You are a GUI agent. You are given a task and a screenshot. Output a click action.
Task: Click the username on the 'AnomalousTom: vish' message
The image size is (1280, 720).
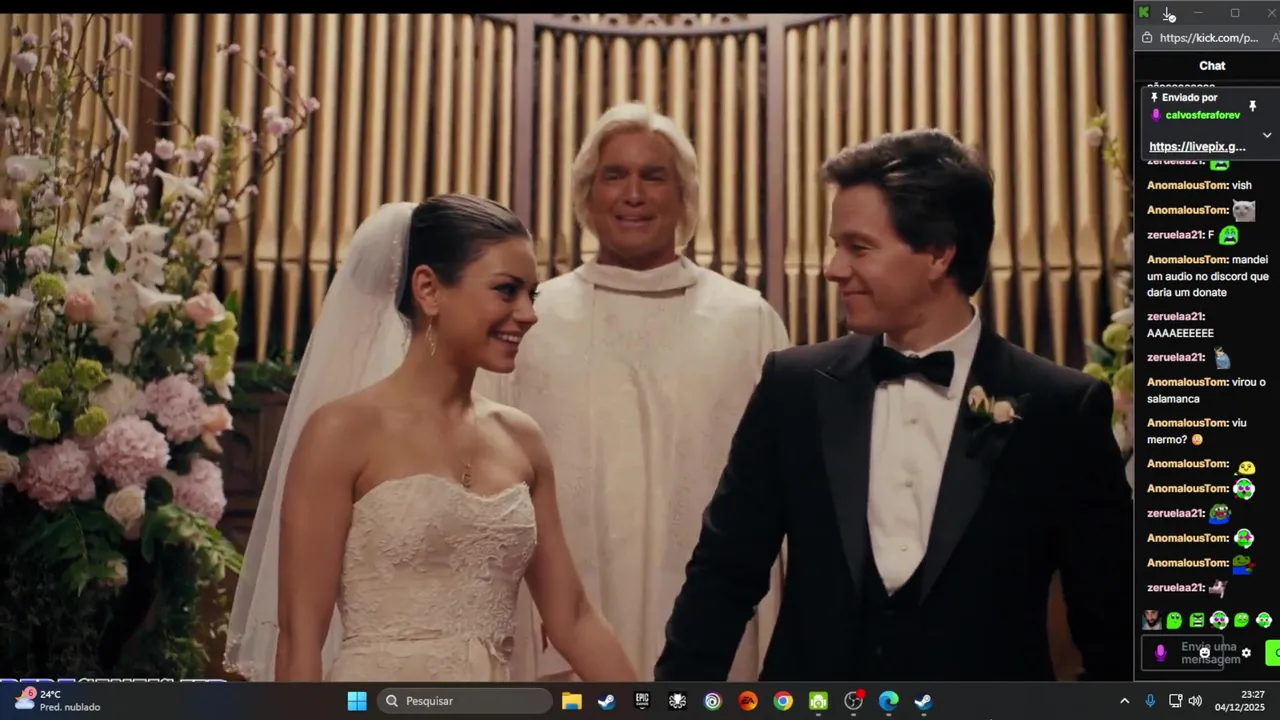click(x=1187, y=185)
